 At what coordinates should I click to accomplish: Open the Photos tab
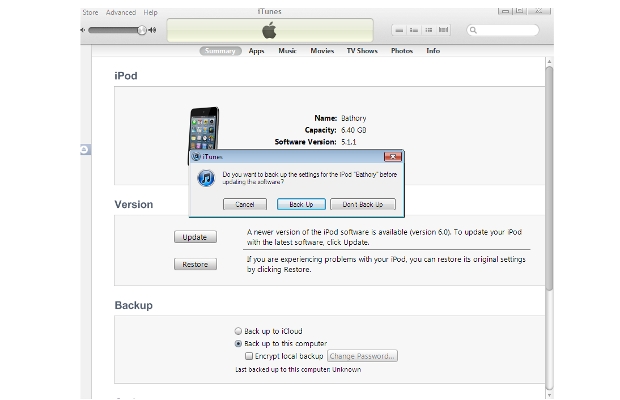click(x=402, y=51)
